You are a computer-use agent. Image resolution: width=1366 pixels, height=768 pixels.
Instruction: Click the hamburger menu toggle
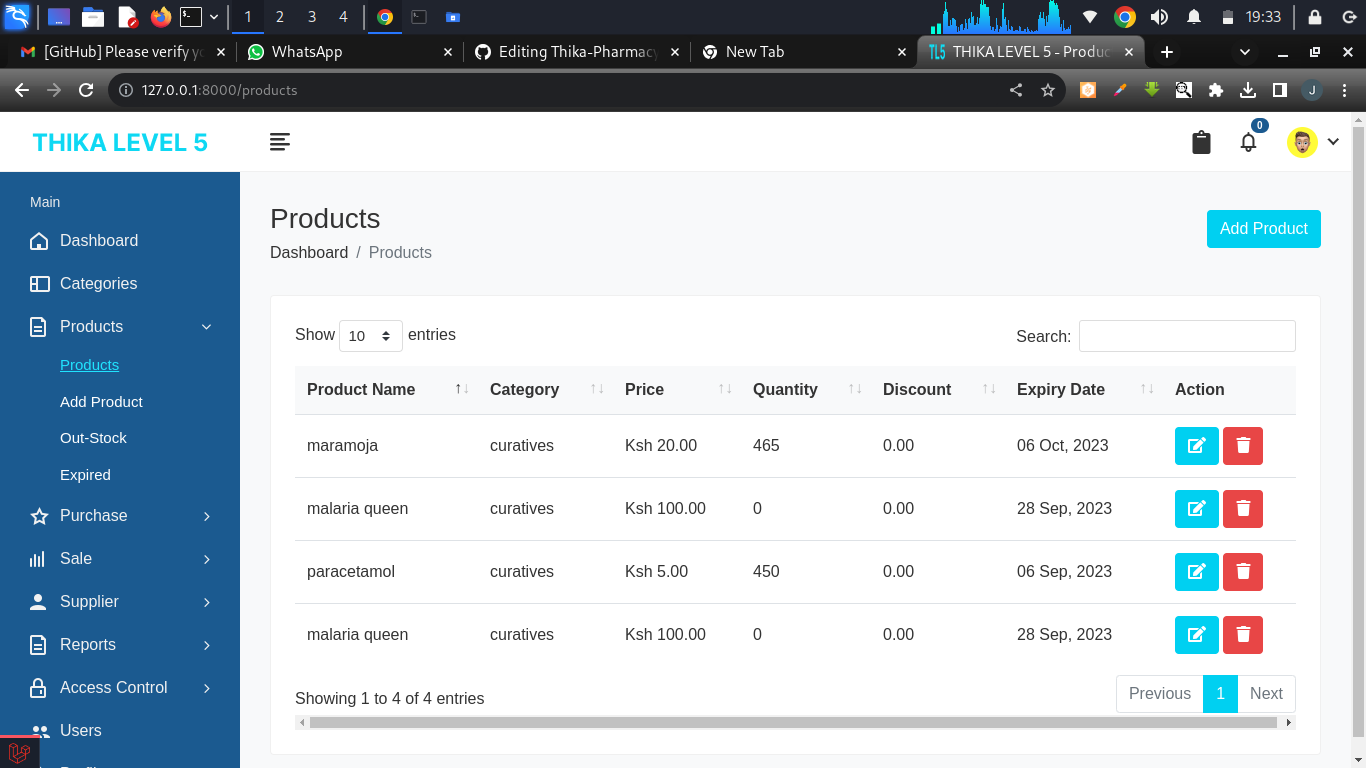pyautogui.click(x=280, y=141)
